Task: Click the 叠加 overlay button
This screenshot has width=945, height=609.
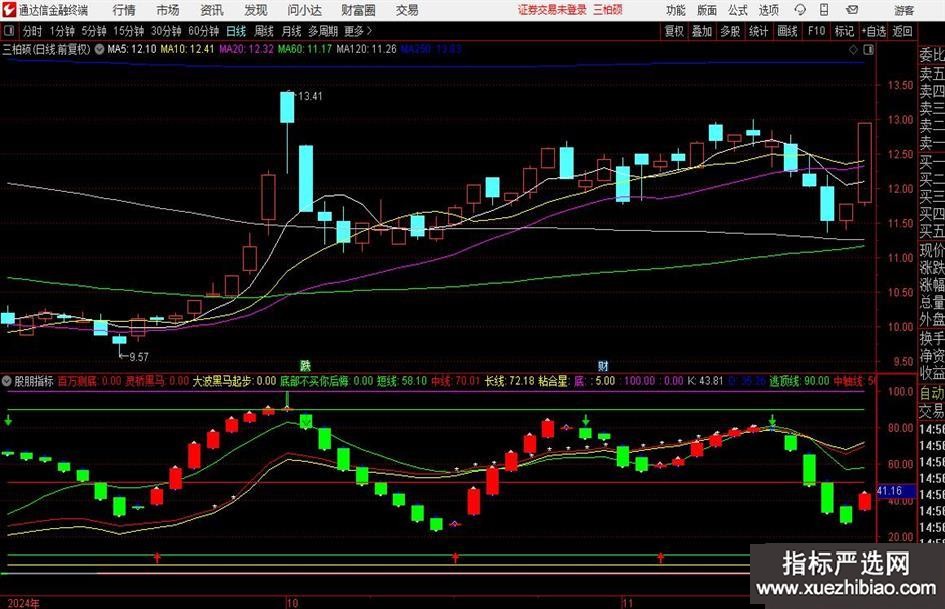Action: point(702,31)
